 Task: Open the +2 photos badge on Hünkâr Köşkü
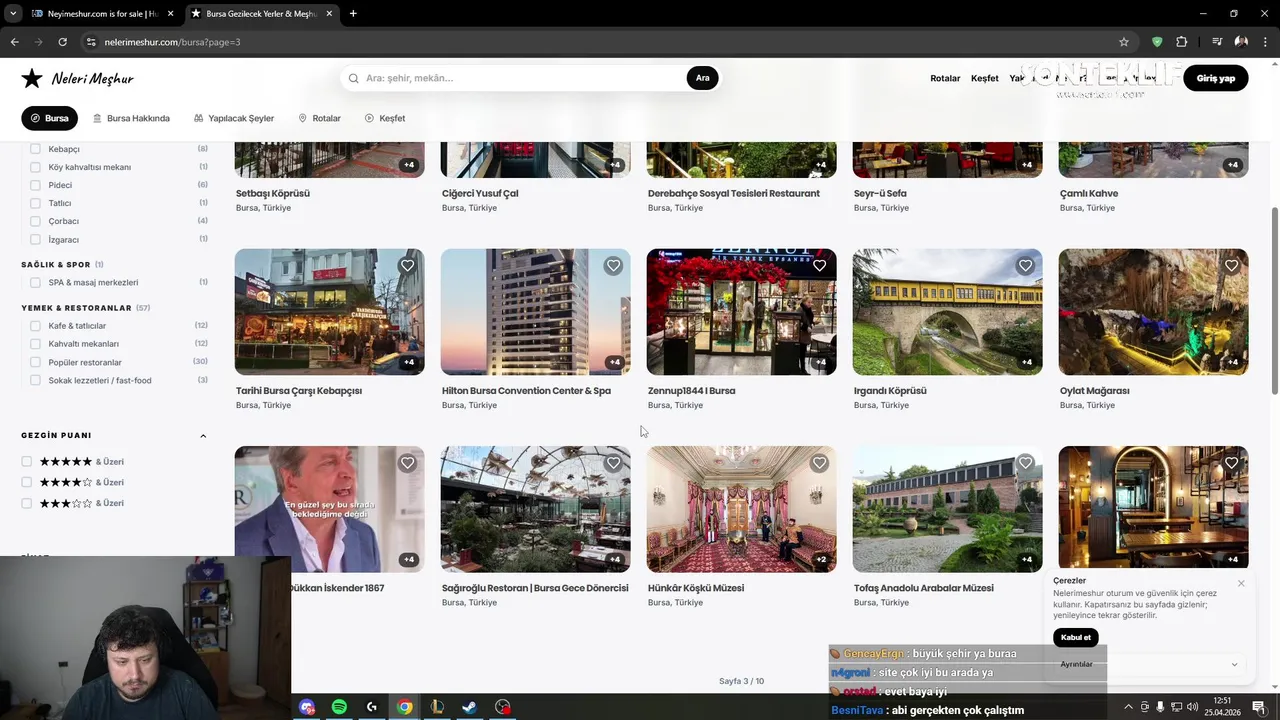820,559
